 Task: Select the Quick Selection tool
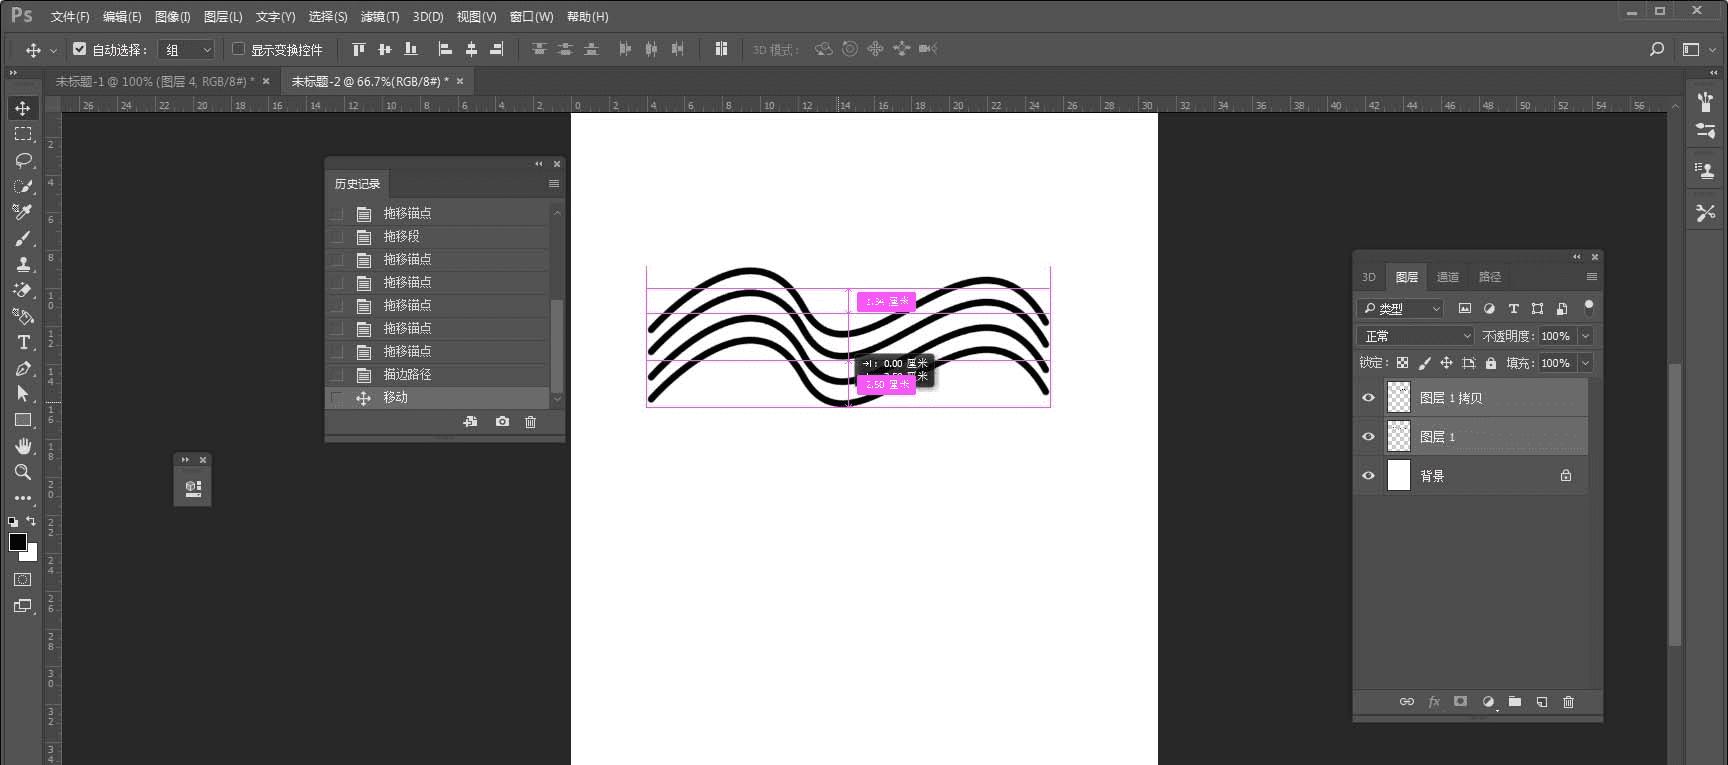[x=23, y=186]
